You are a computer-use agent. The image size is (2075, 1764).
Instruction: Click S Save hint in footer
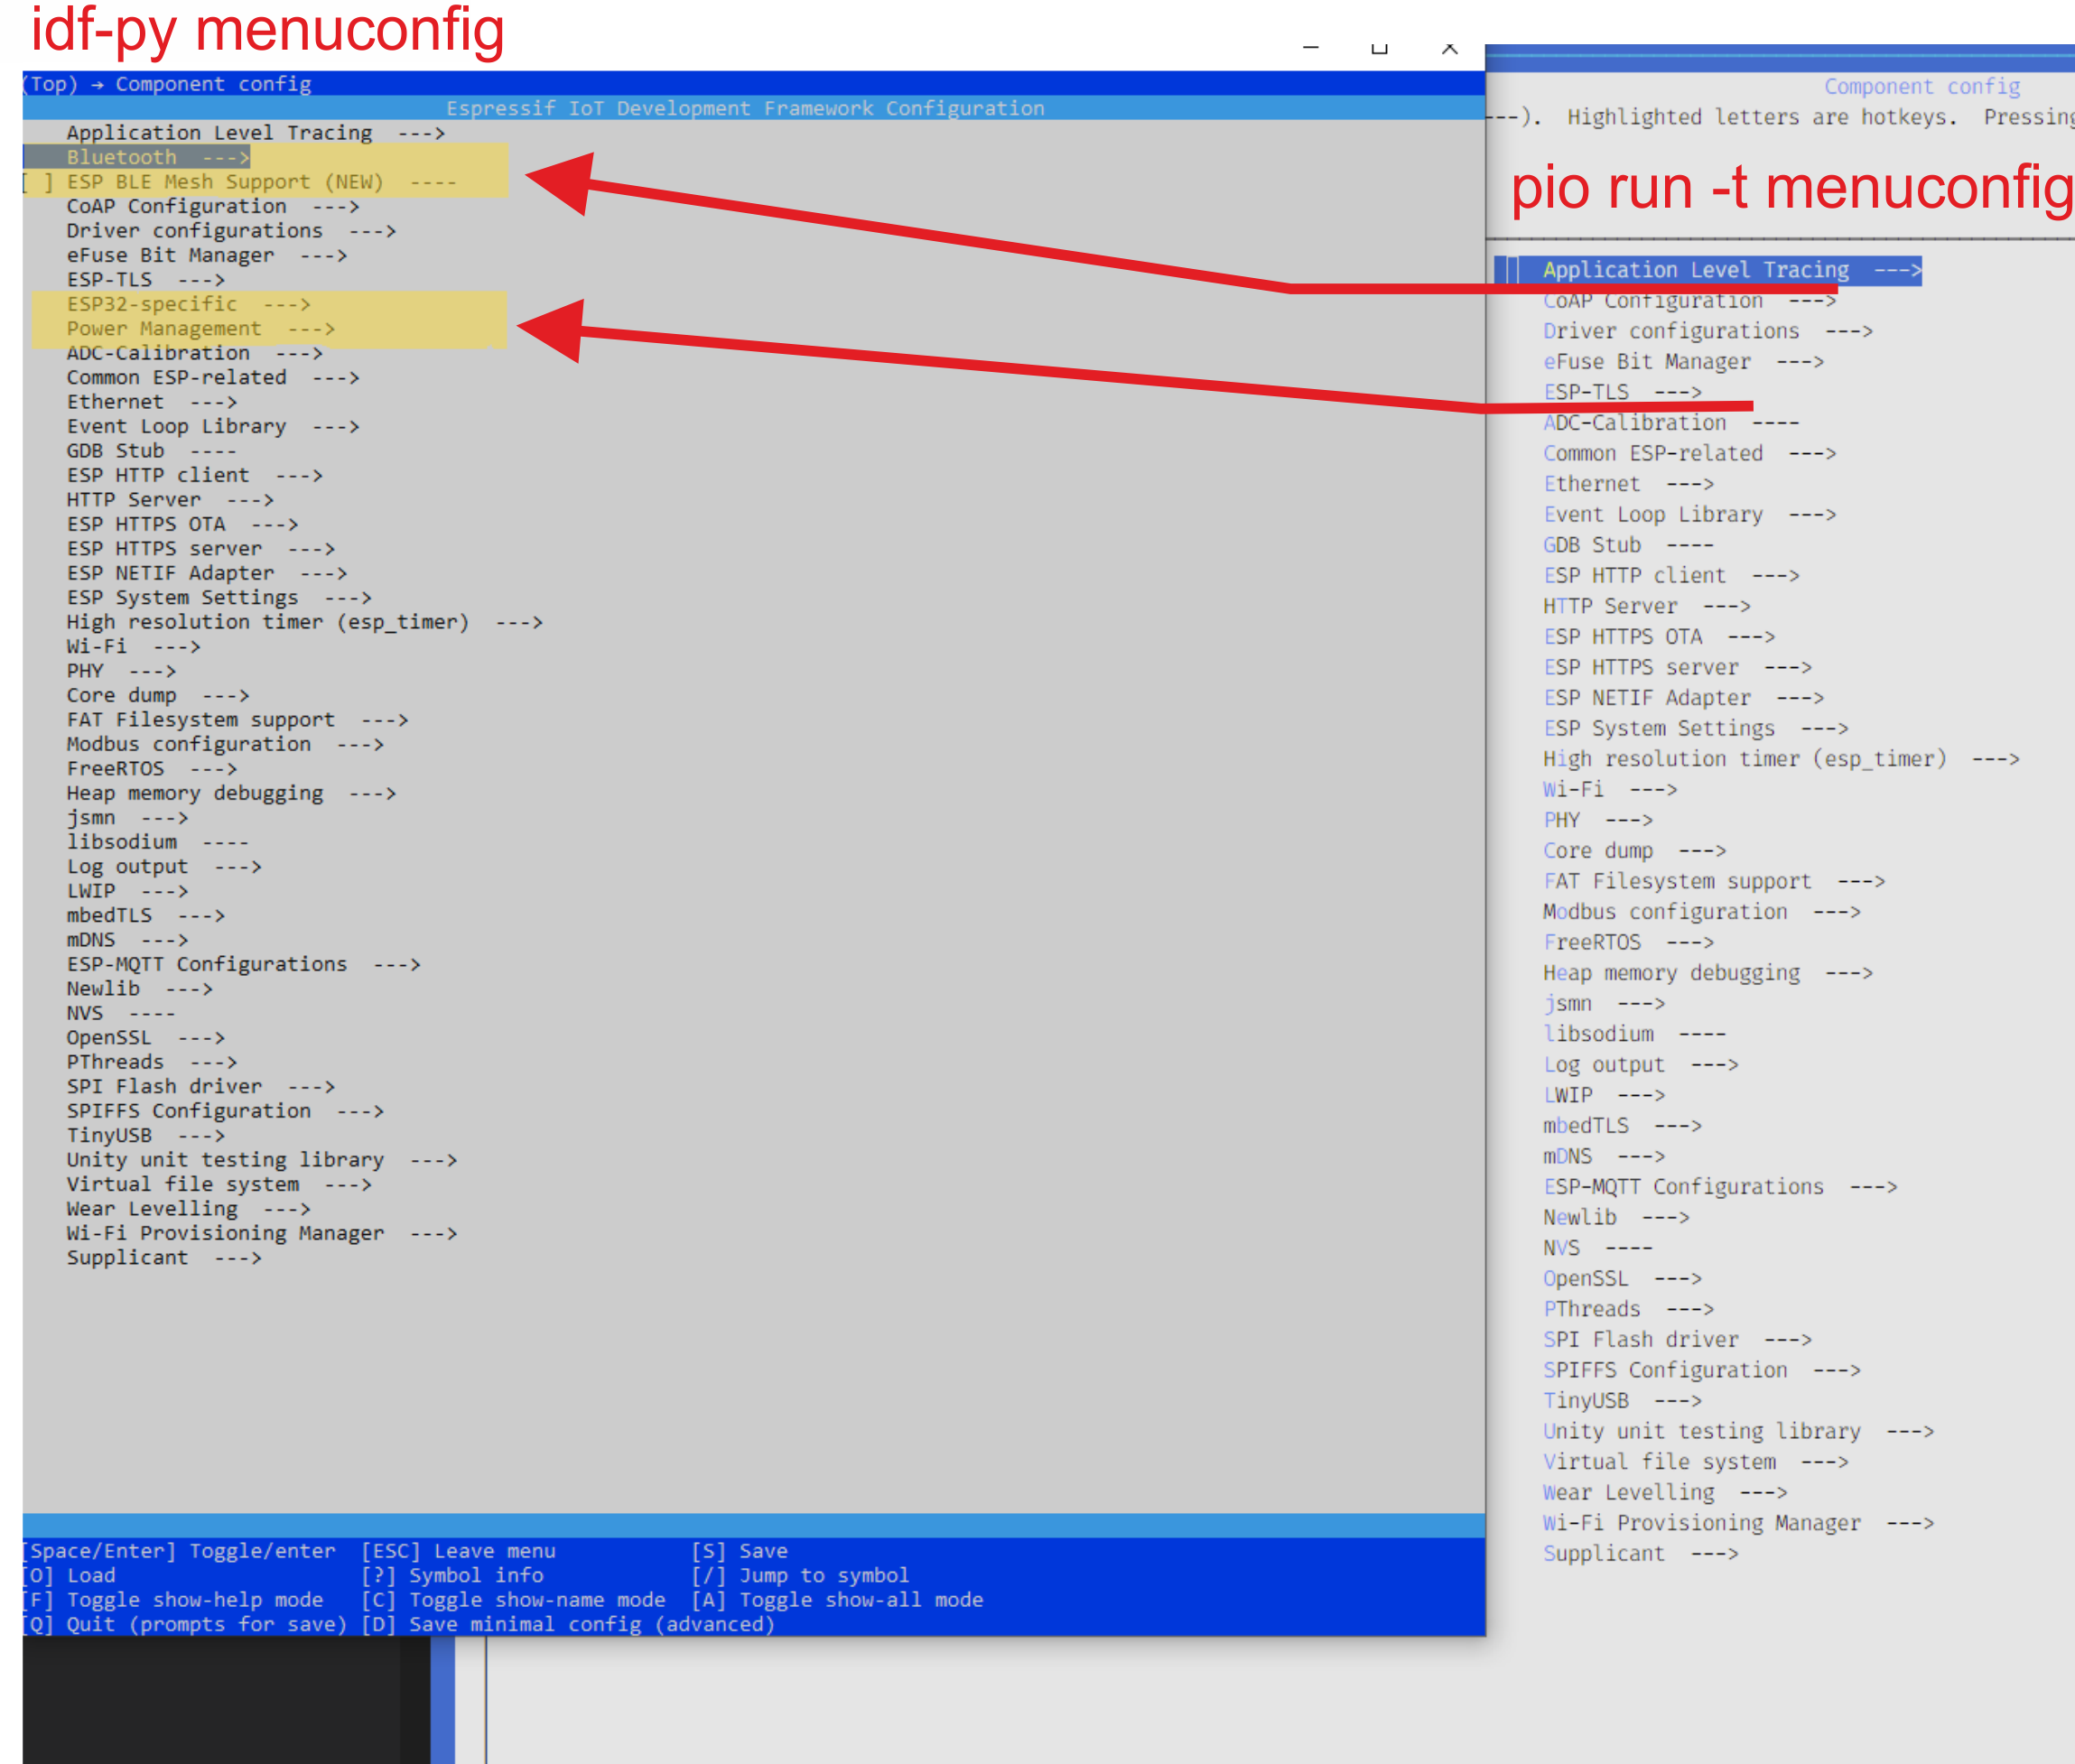pyautogui.click(x=739, y=1551)
